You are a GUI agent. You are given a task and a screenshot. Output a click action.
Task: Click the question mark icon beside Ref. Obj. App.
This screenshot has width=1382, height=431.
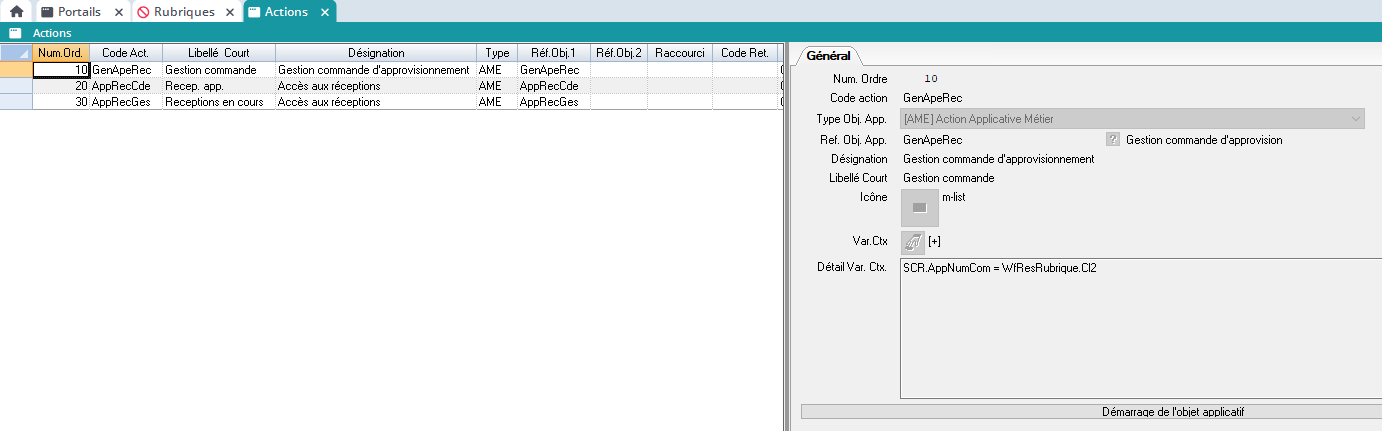pos(1112,140)
